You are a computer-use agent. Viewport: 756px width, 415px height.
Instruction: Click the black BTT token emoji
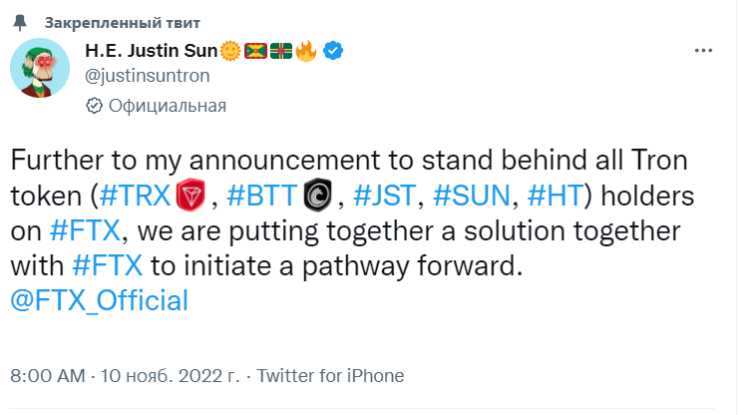[x=318, y=195]
